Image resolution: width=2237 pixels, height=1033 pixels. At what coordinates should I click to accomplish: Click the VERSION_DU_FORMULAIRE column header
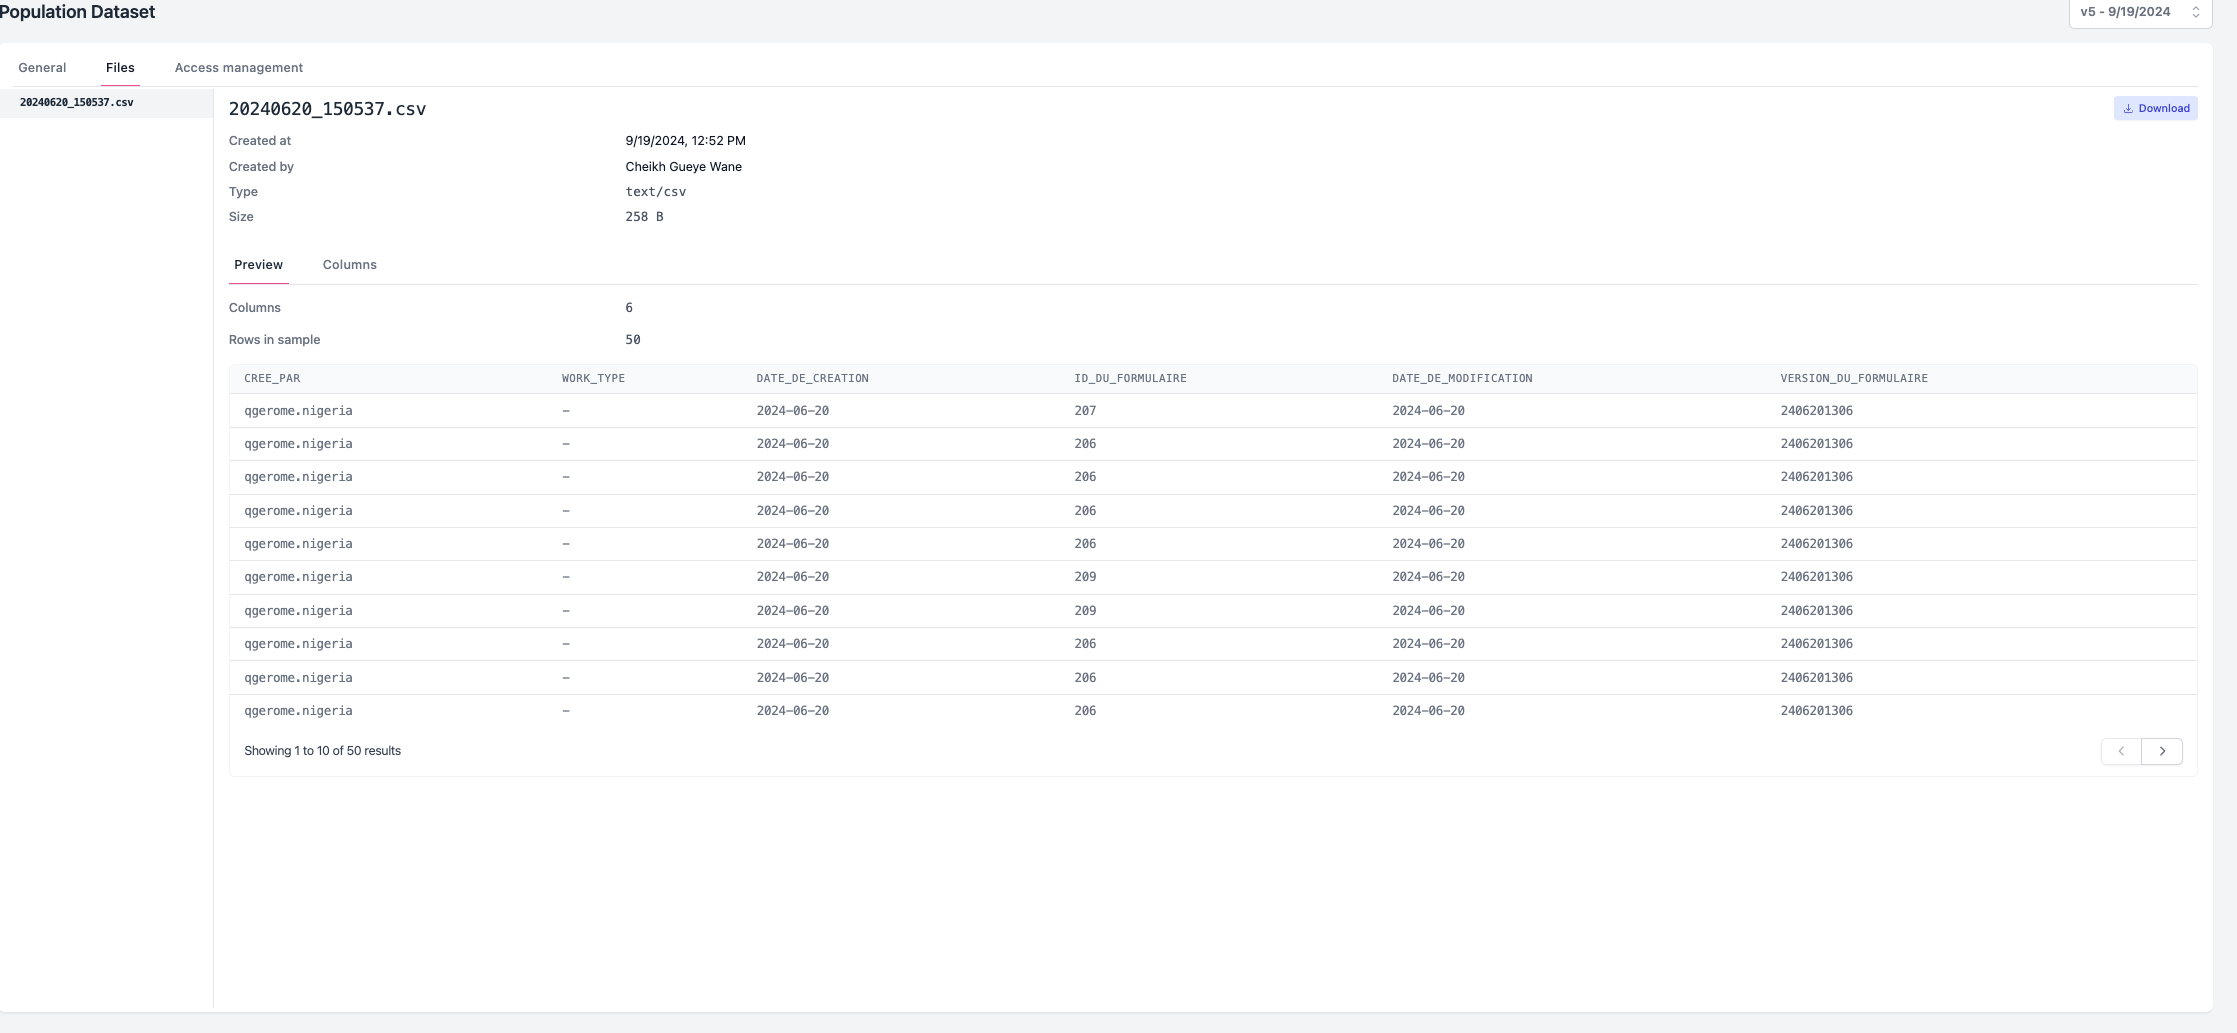point(1853,379)
